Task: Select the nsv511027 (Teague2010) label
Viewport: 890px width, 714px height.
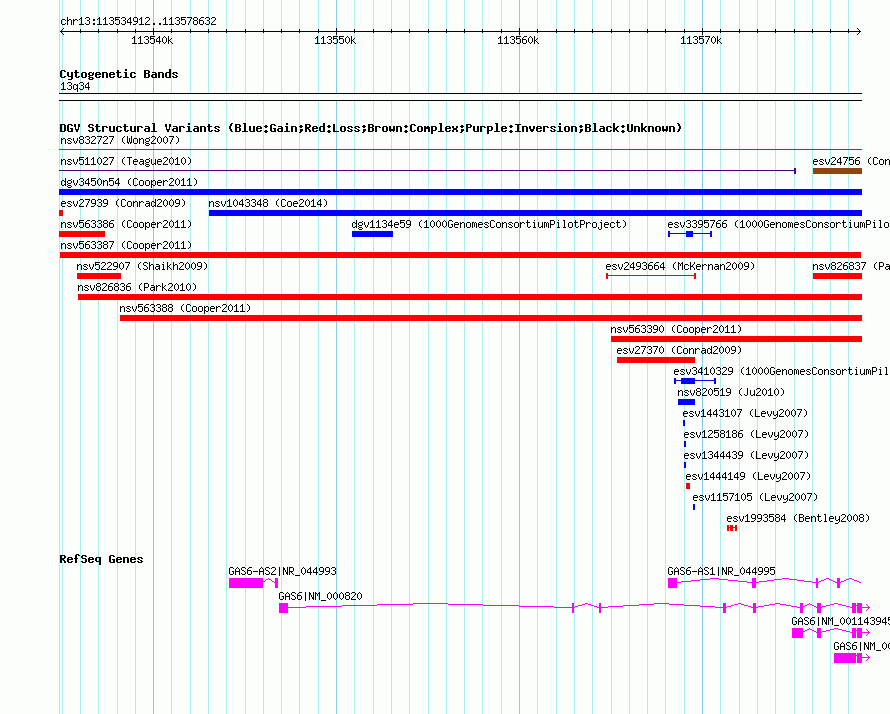Action: 126,161
